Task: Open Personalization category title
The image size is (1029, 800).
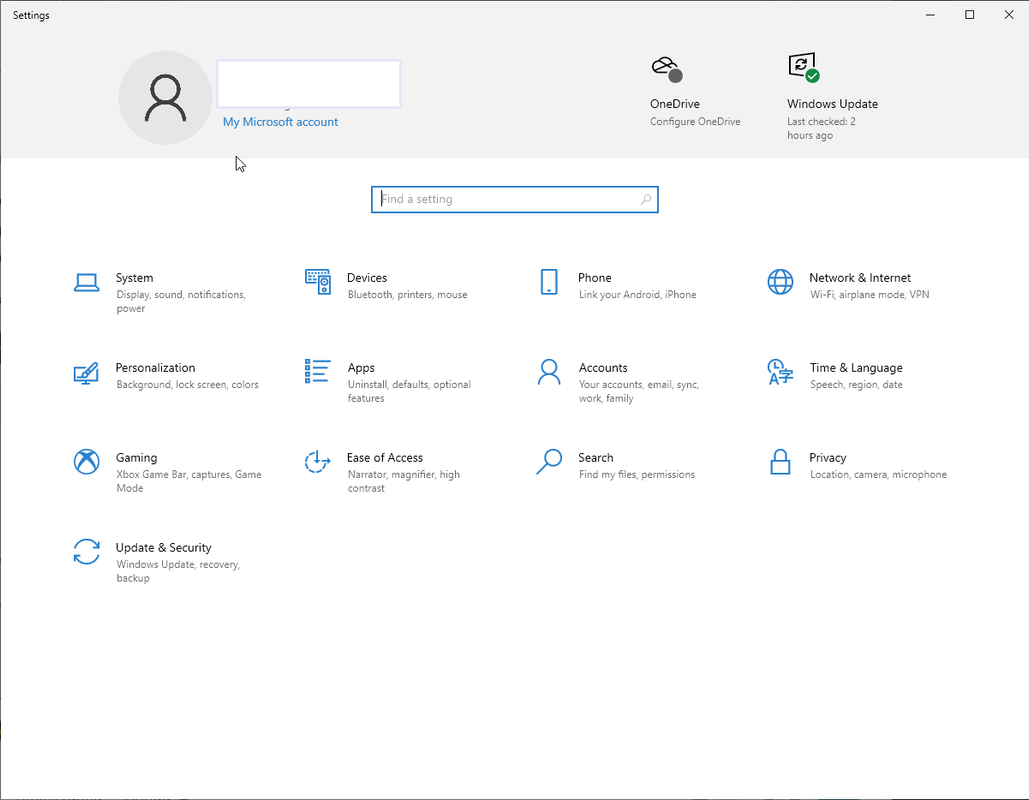Action: tap(156, 368)
